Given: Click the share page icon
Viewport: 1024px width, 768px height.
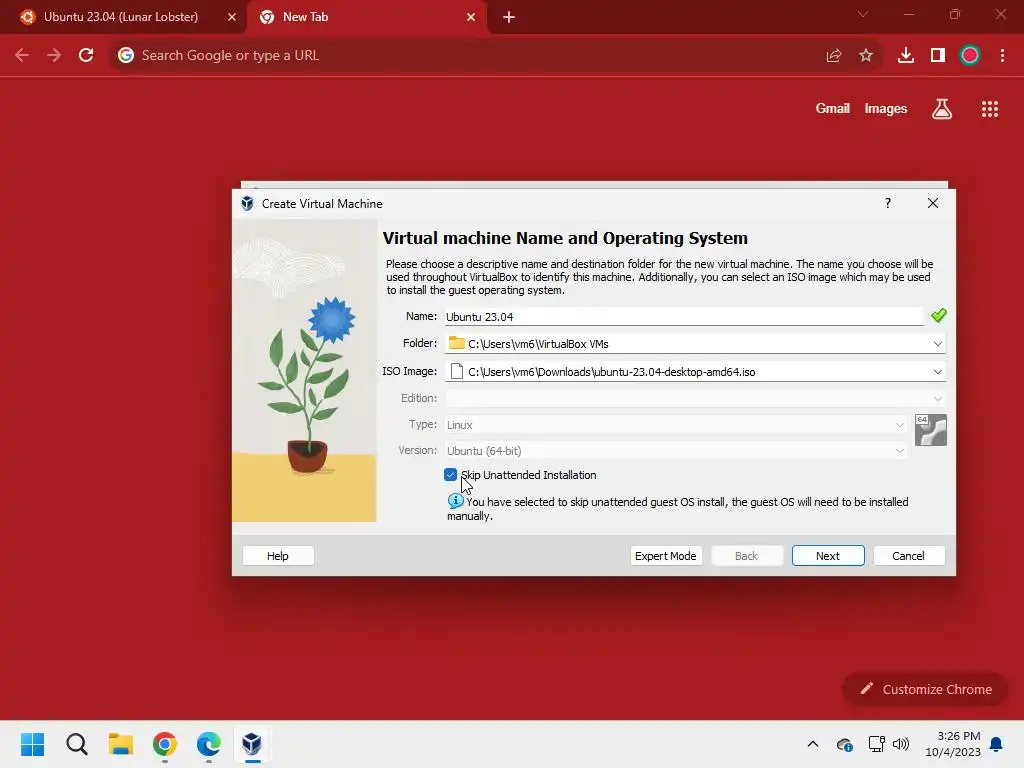Looking at the screenshot, I should tap(833, 56).
